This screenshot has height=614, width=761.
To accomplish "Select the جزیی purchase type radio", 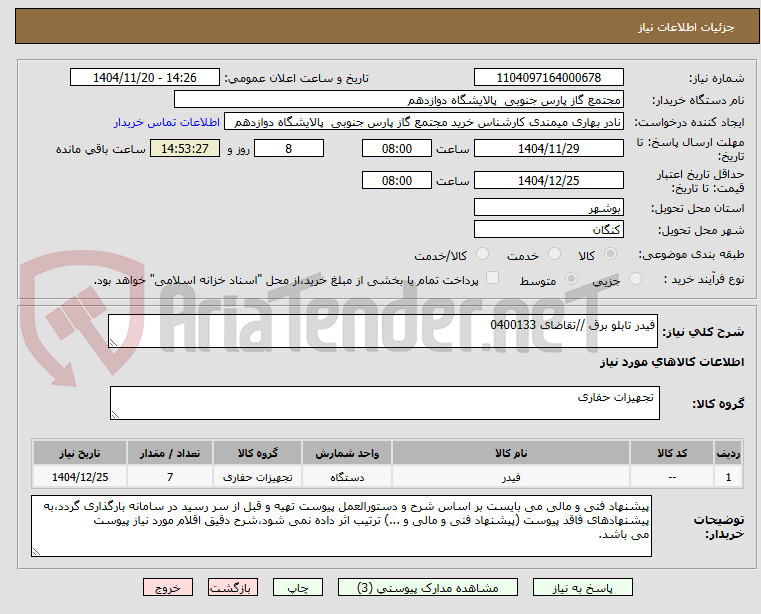I will [635, 279].
